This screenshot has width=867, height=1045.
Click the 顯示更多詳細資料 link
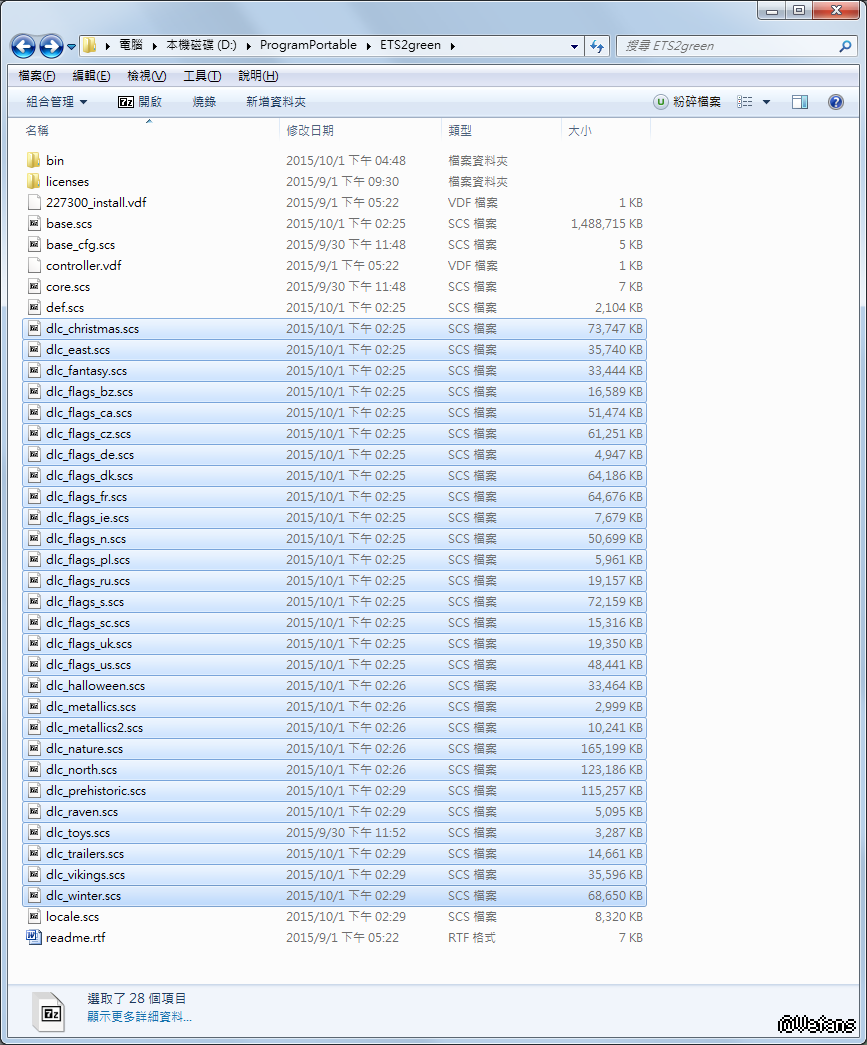[x=139, y=1017]
